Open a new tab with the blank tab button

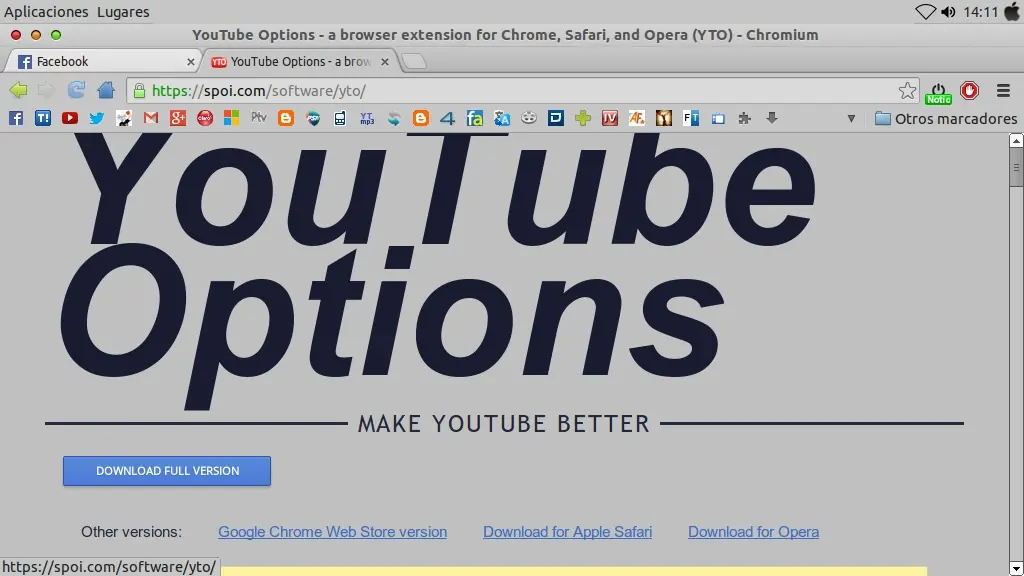(x=413, y=61)
